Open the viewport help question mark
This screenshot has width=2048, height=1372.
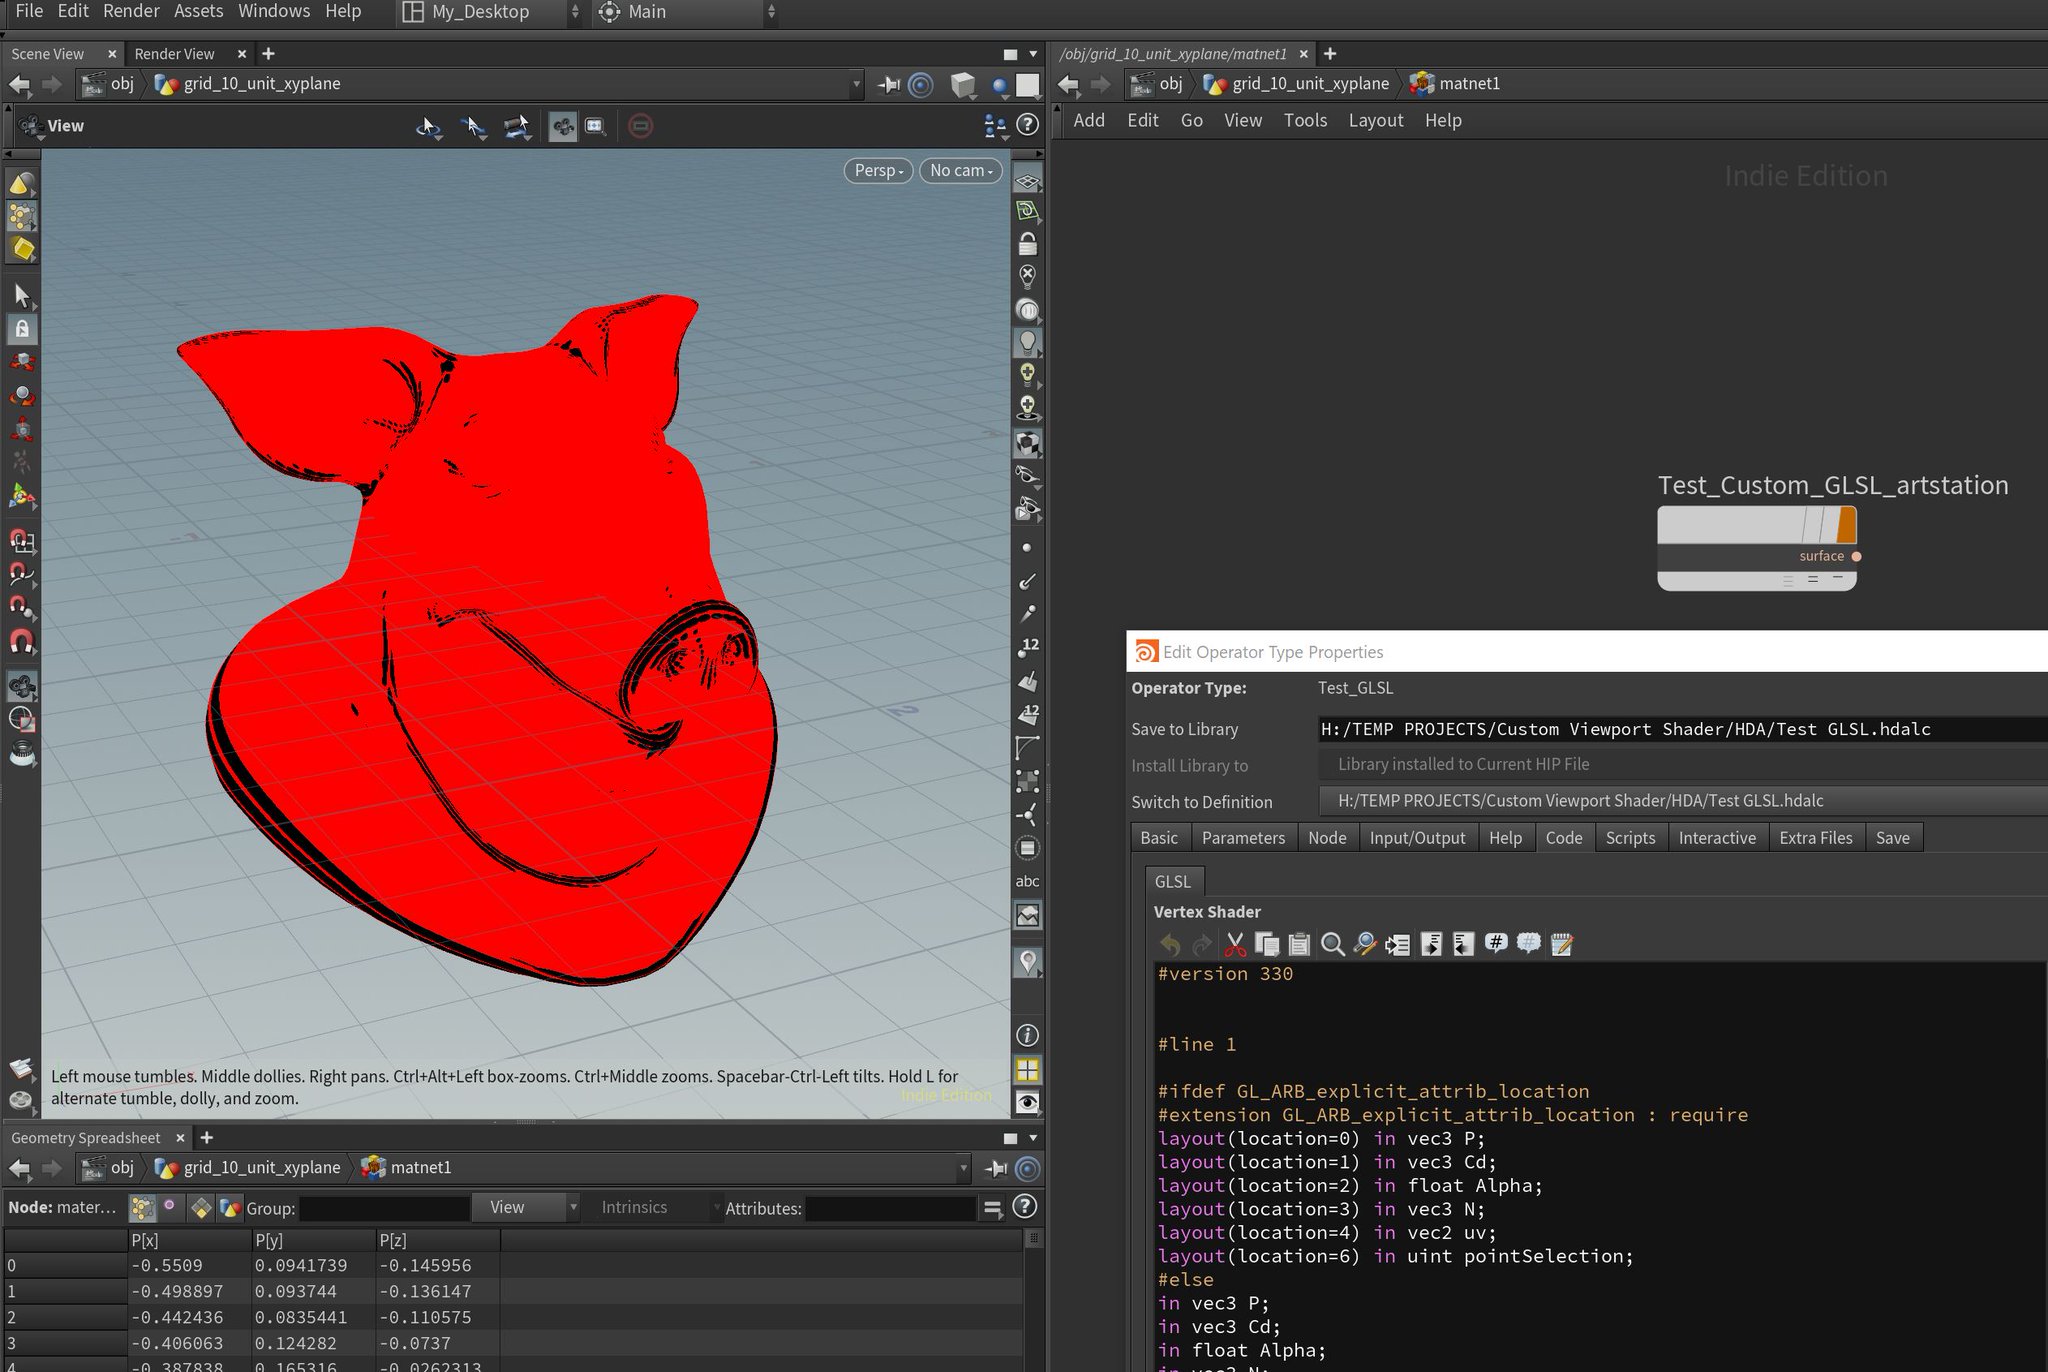point(1028,125)
